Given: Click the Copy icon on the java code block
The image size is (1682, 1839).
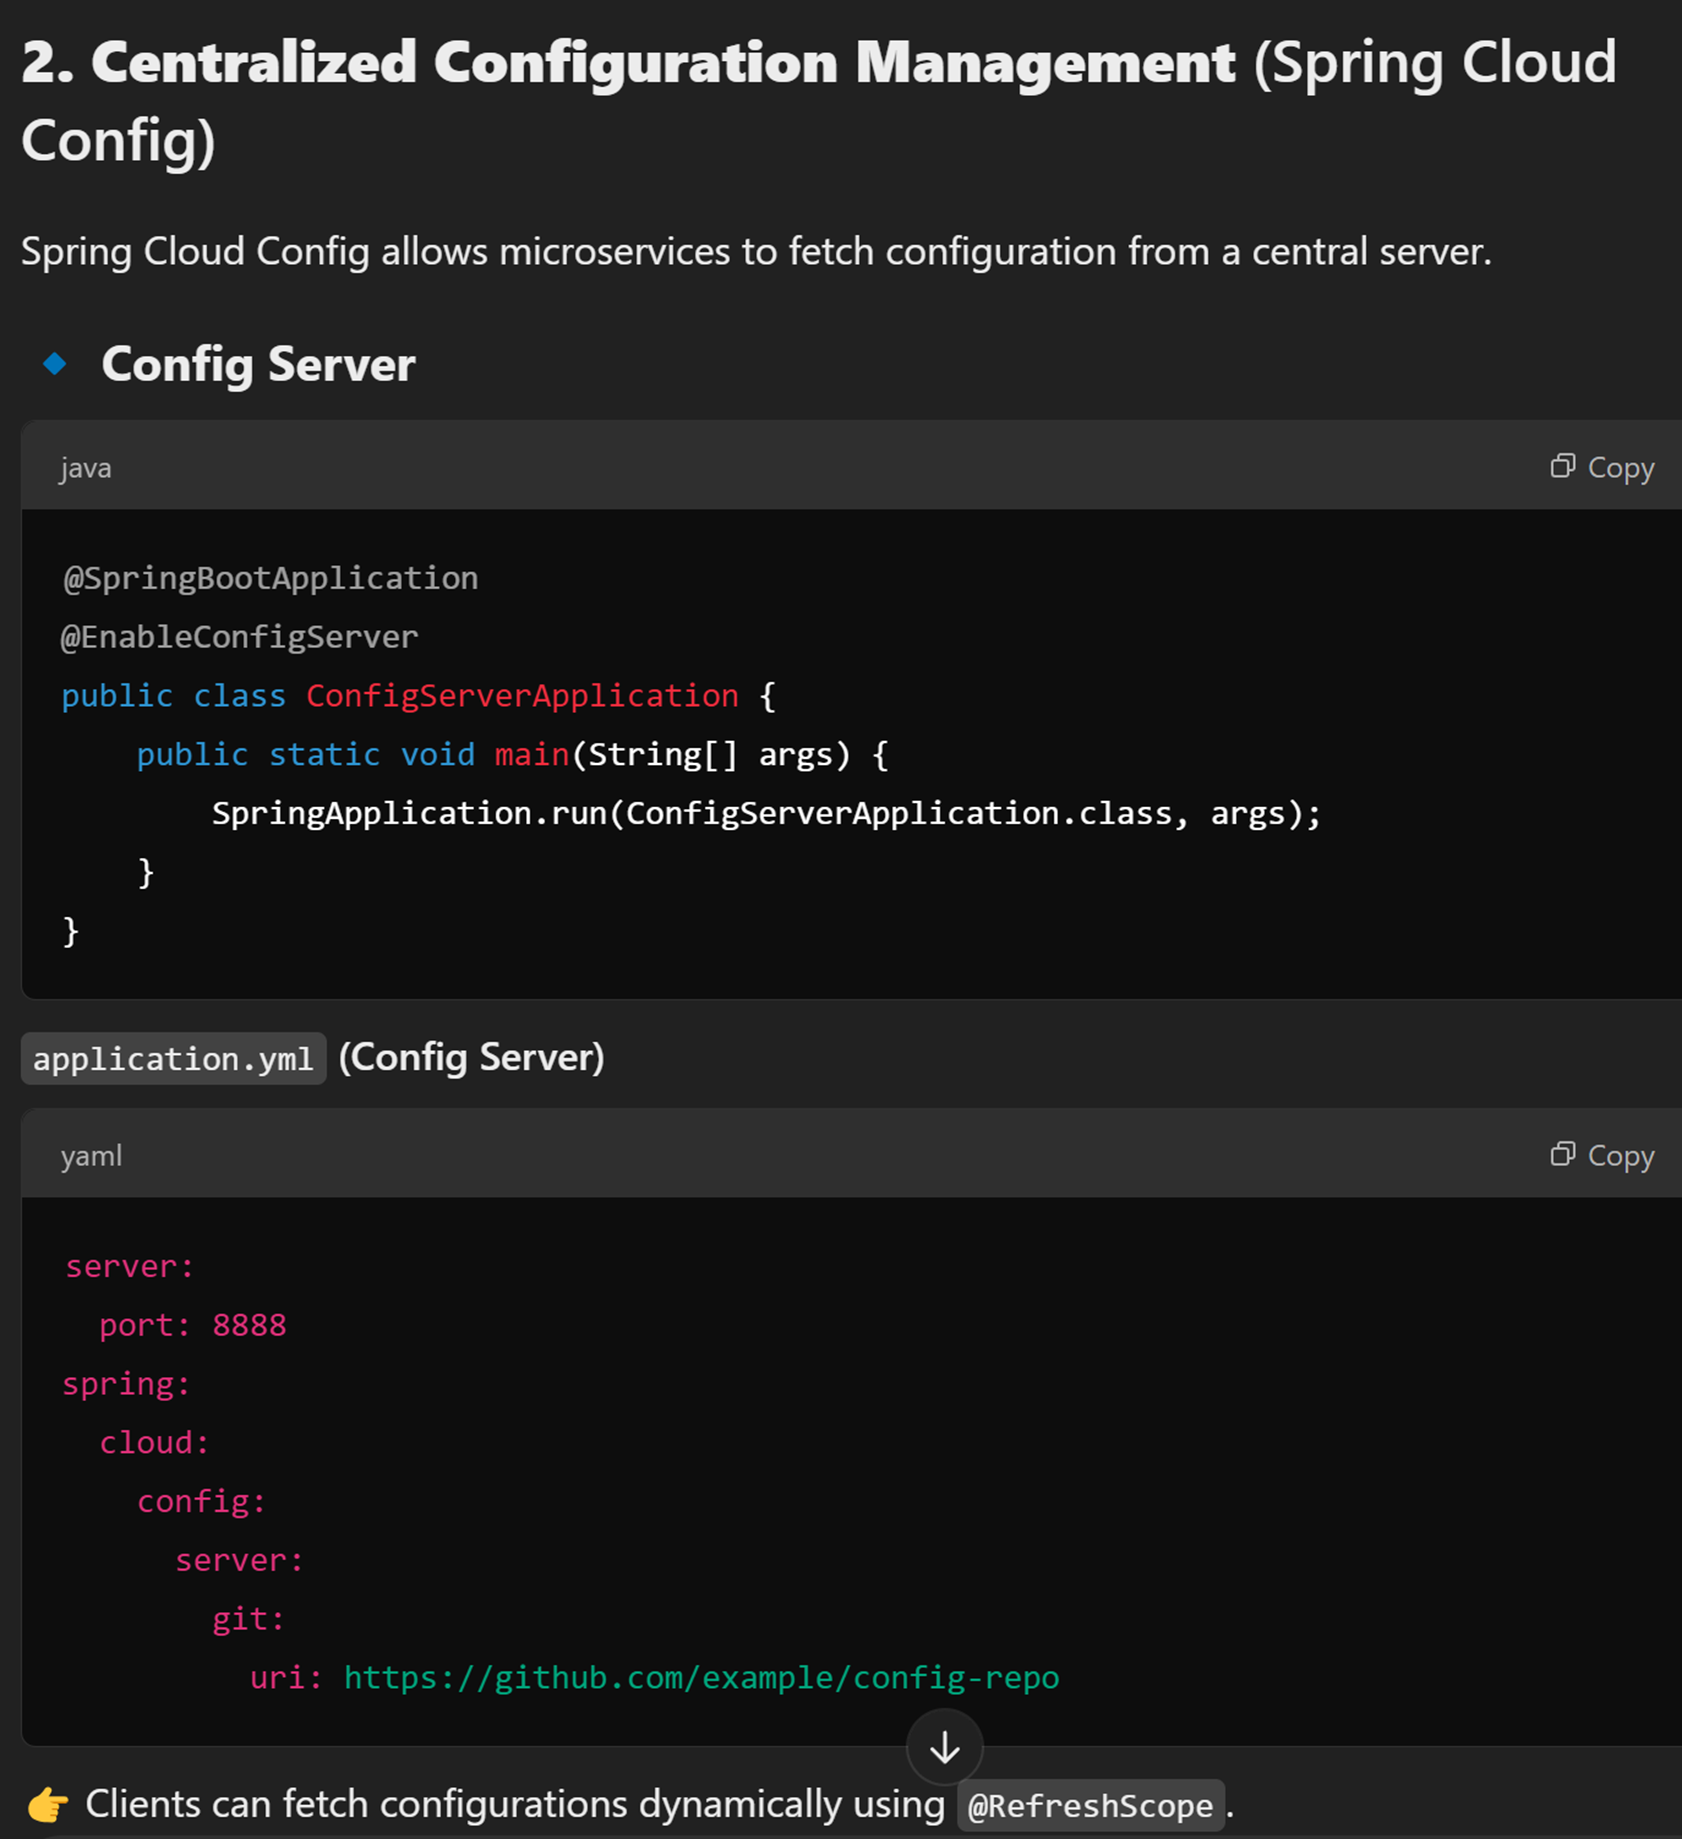Looking at the screenshot, I should click(1562, 466).
